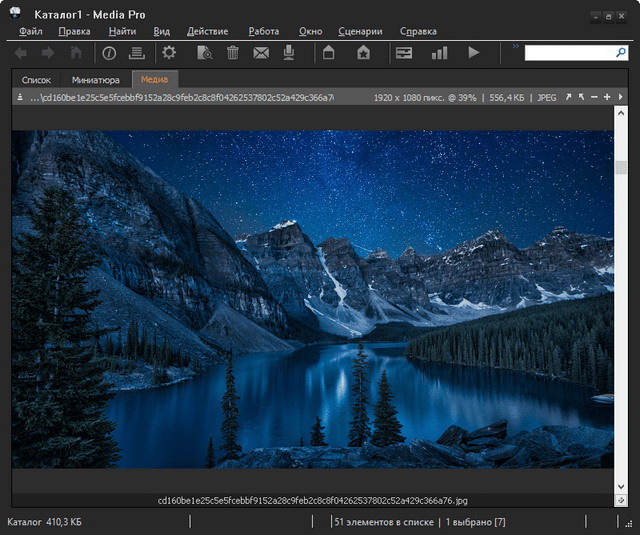Click the bar chart icon in toolbar

[x=439, y=53]
